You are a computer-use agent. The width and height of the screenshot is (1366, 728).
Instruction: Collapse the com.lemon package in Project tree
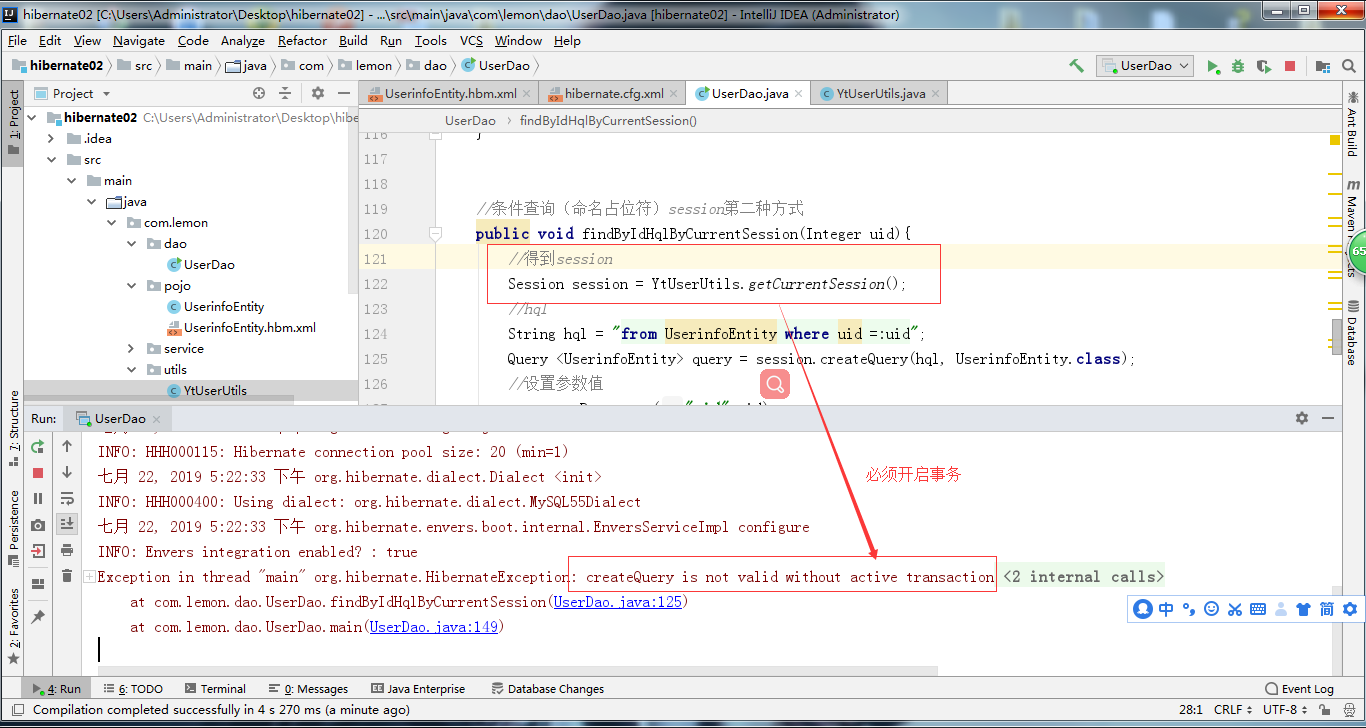(x=112, y=222)
